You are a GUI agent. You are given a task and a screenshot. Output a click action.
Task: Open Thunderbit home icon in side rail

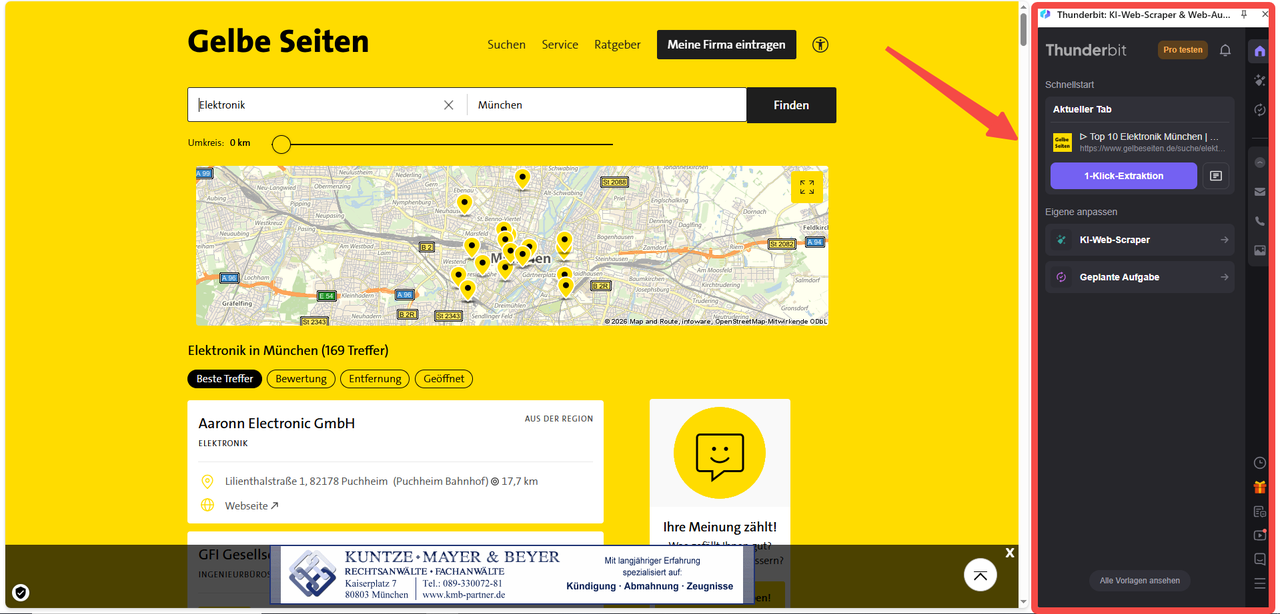point(1260,51)
